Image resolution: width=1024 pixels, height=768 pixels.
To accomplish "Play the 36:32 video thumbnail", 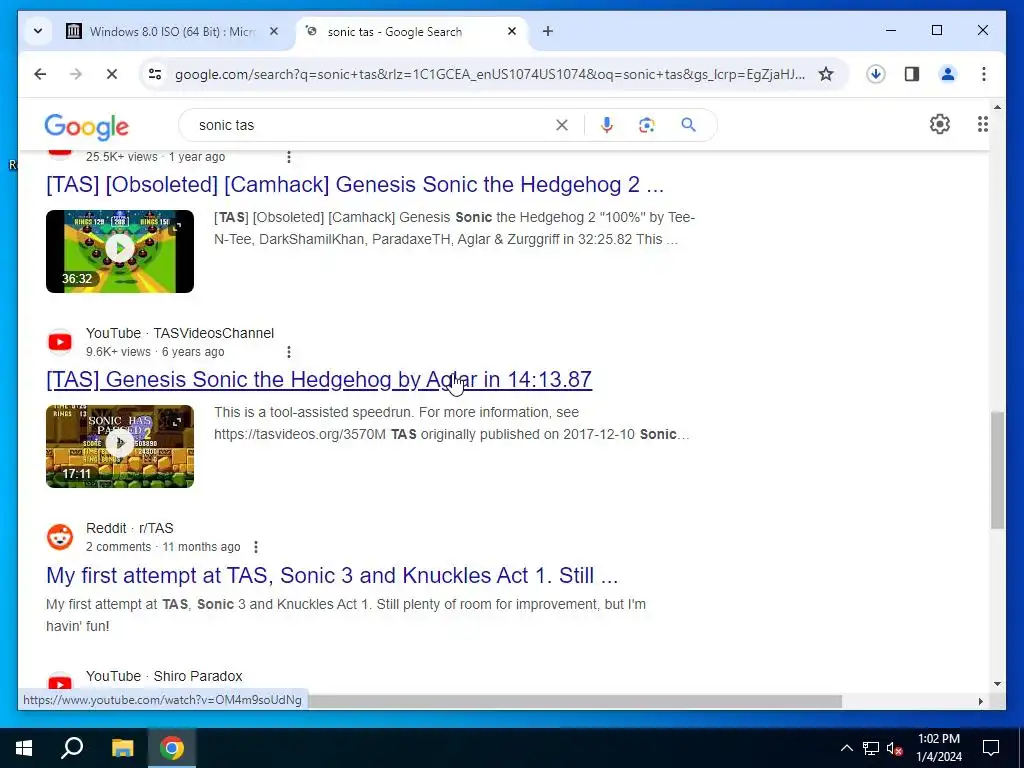I will click(120, 251).
